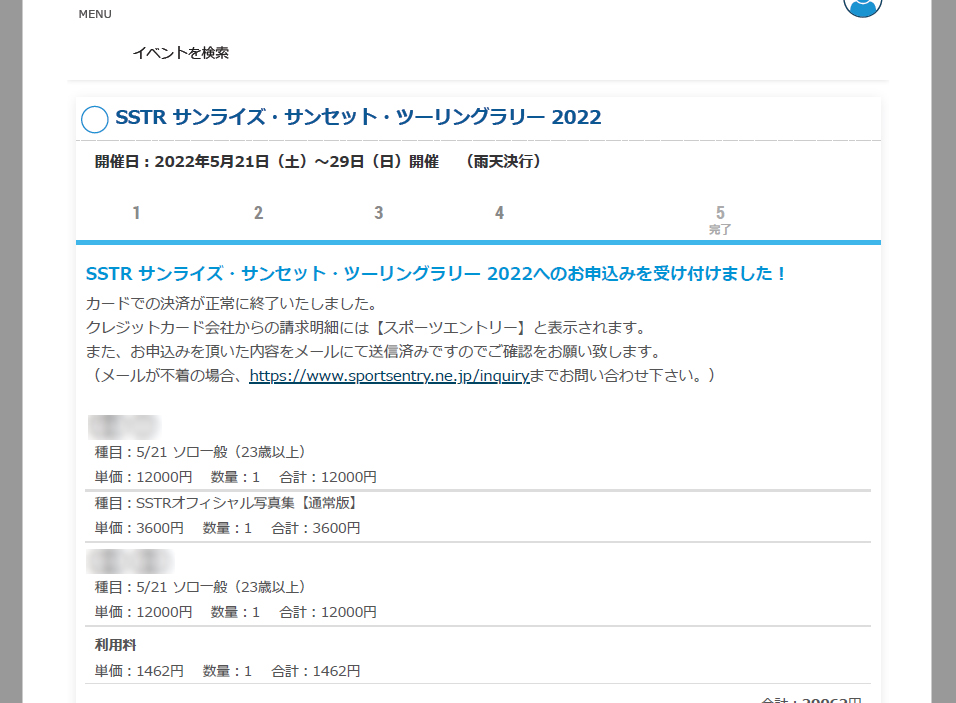Image resolution: width=956 pixels, height=703 pixels.
Task: Click the SSTR 2022 event title
Action: (358, 118)
